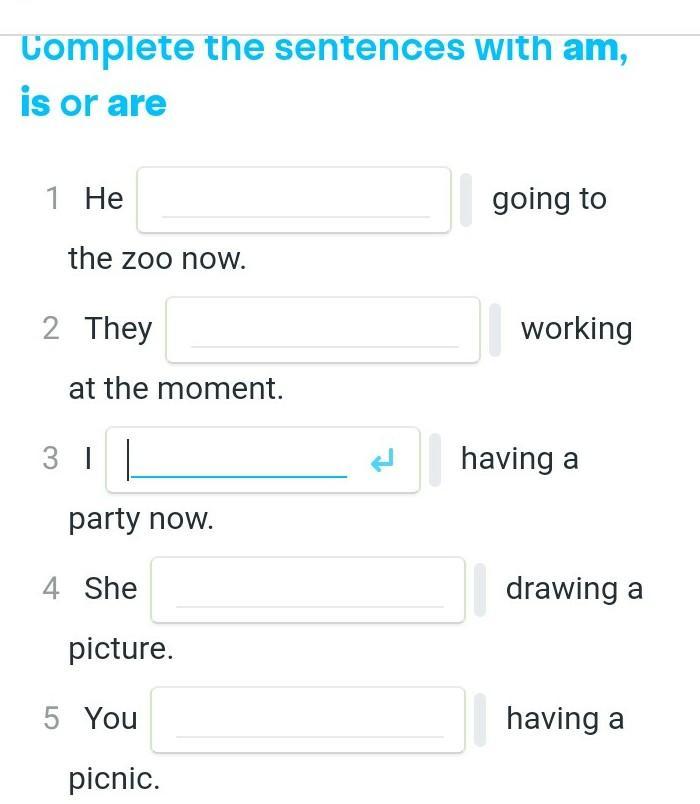Click the gray bar beside sentence 1 field

click(466, 200)
